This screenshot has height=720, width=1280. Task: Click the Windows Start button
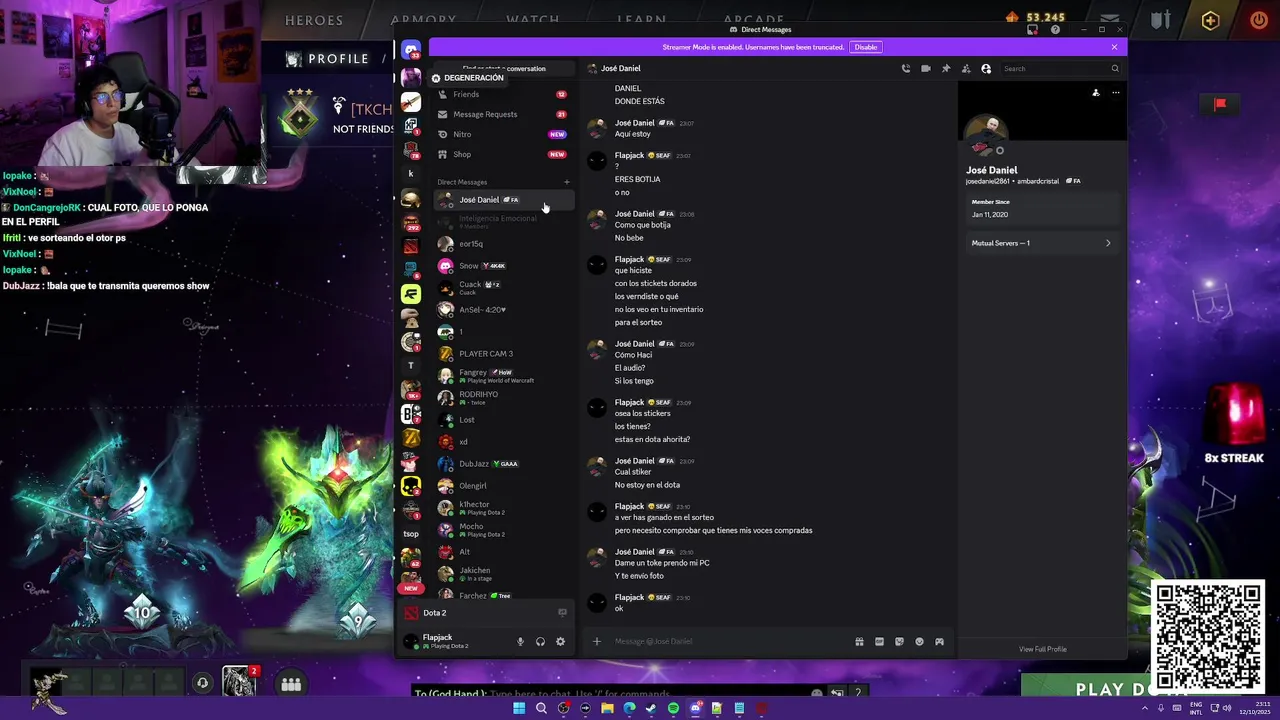[x=519, y=708]
